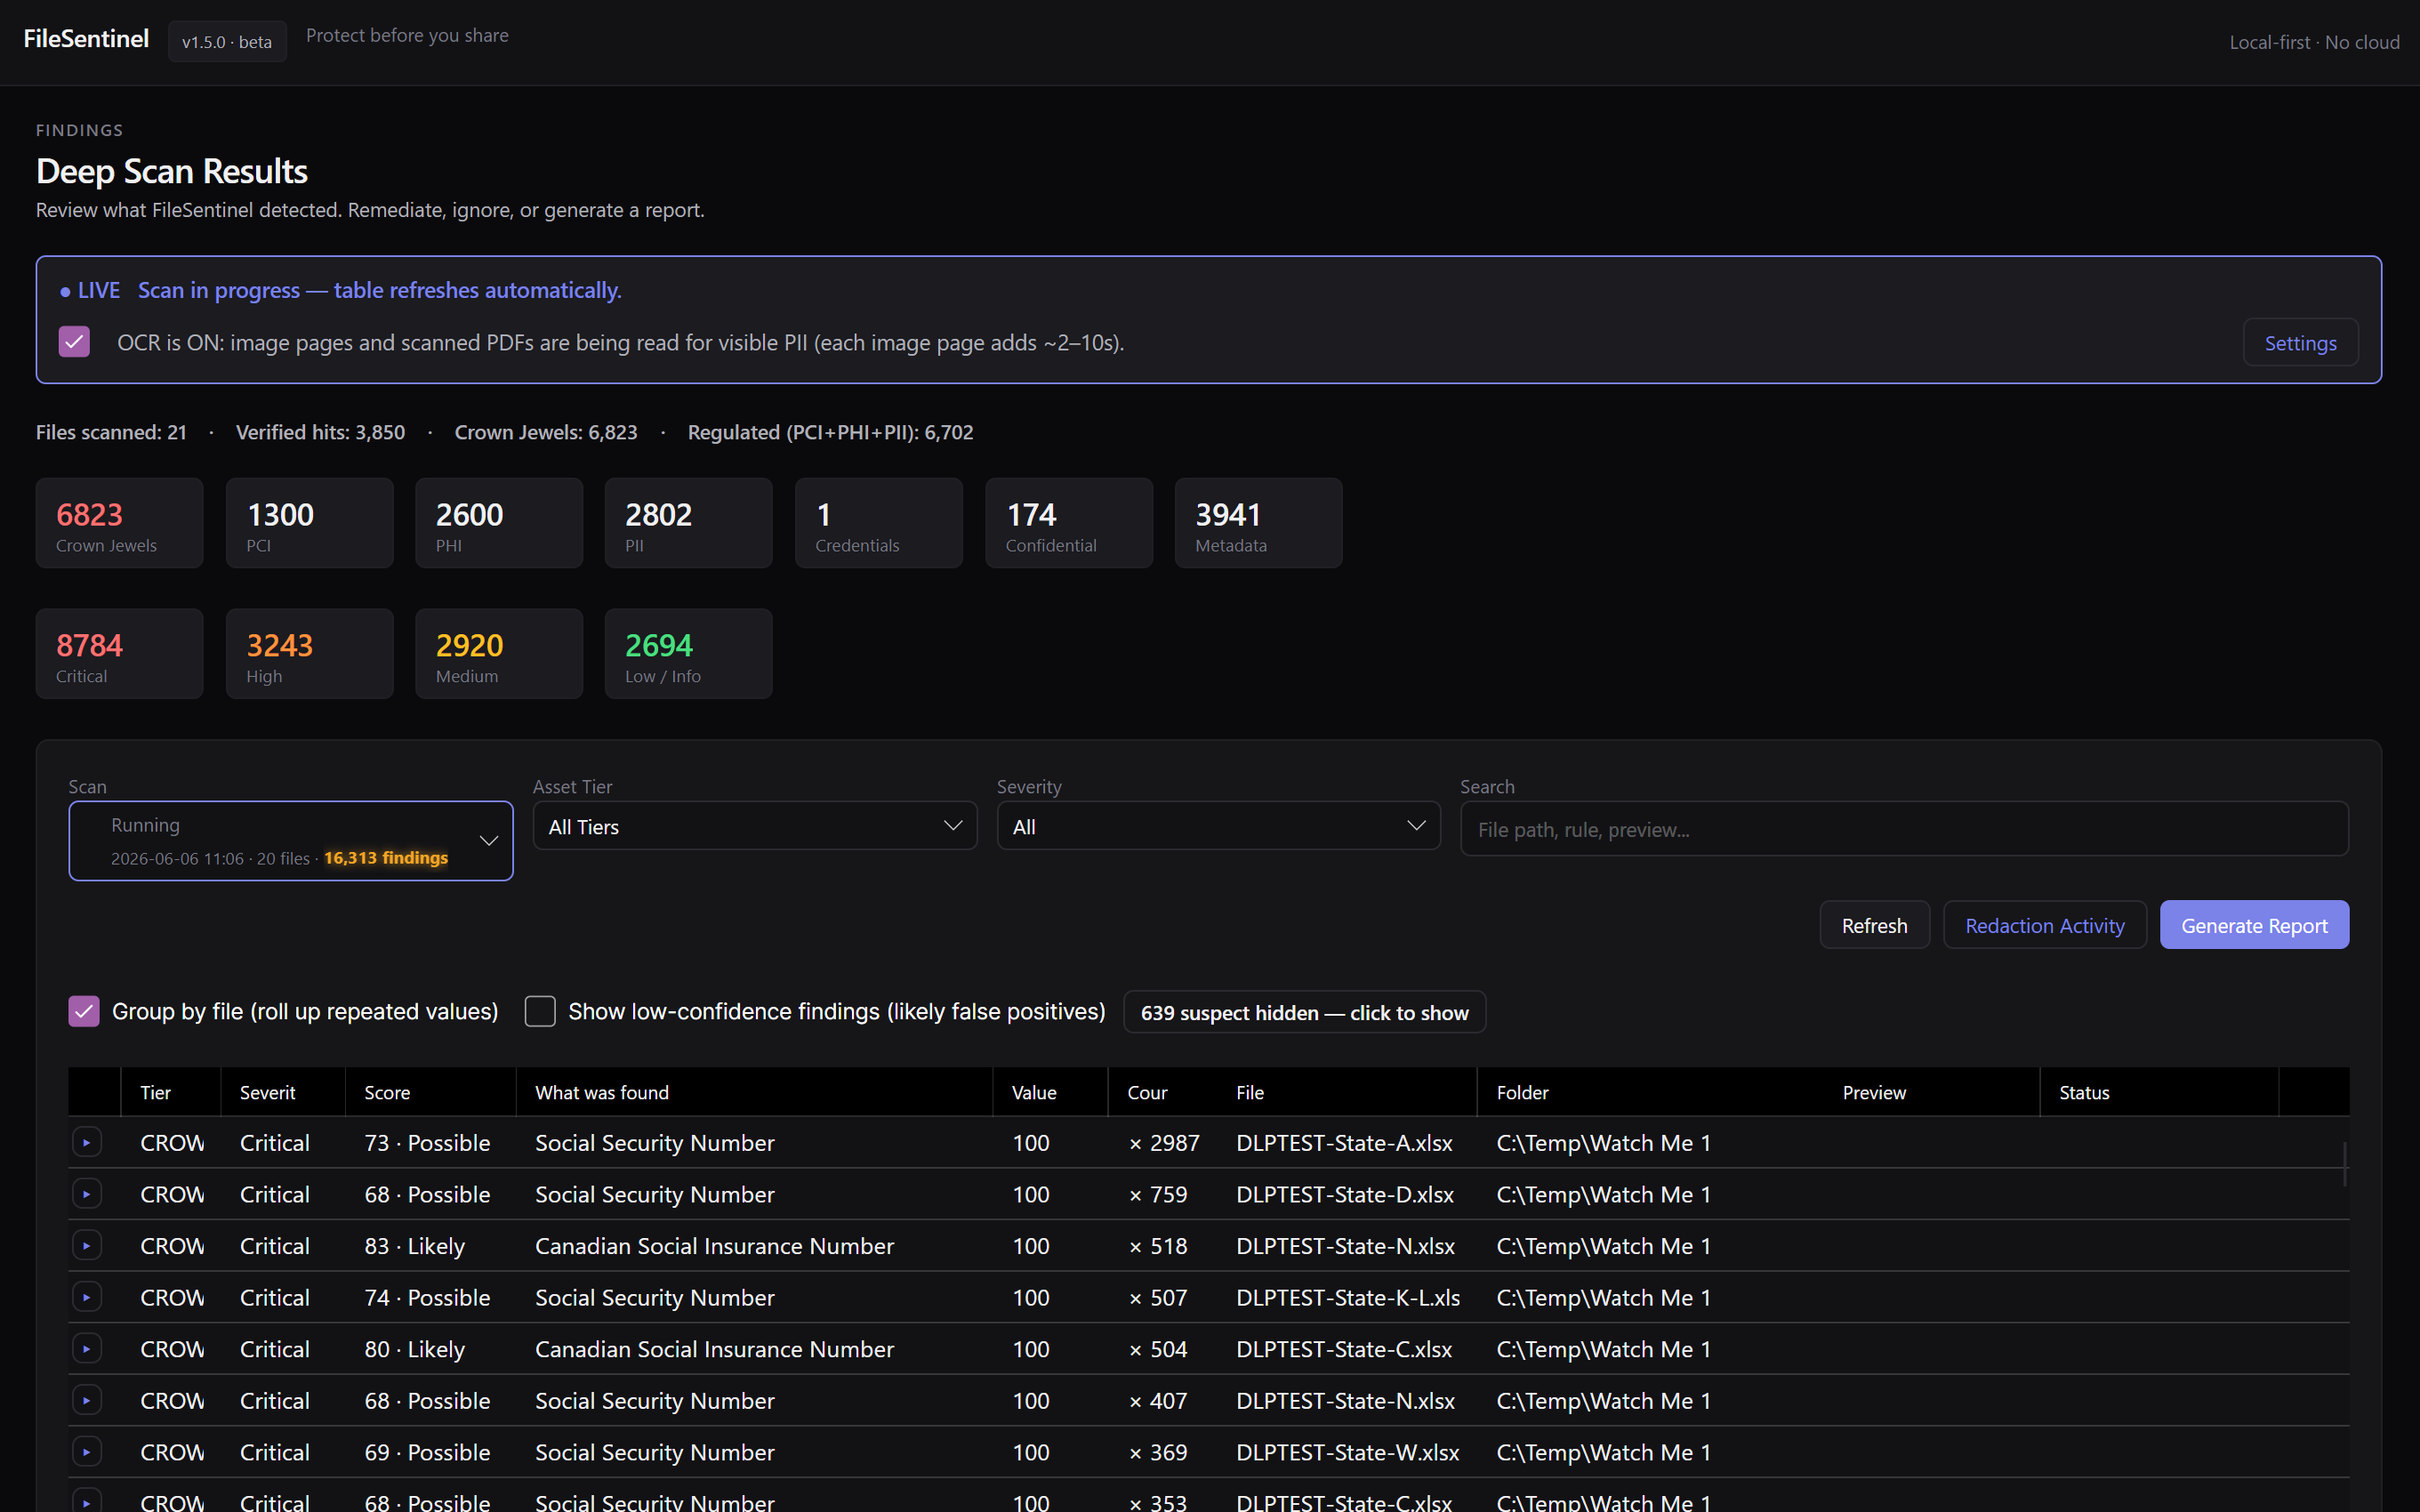
Task: Open the Asset Tier dropdown
Action: (755, 826)
